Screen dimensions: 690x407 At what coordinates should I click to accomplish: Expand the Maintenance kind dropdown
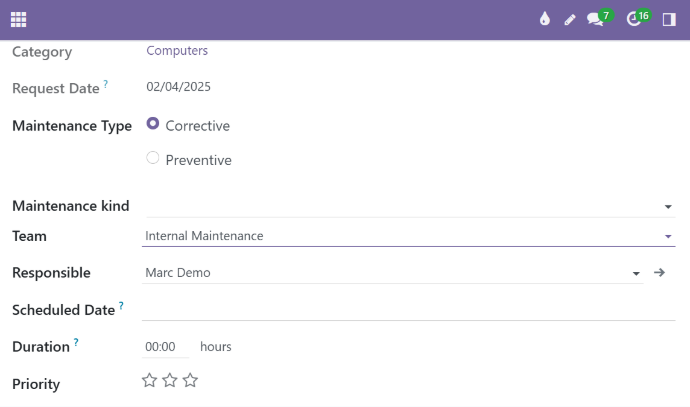pos(668,207)
